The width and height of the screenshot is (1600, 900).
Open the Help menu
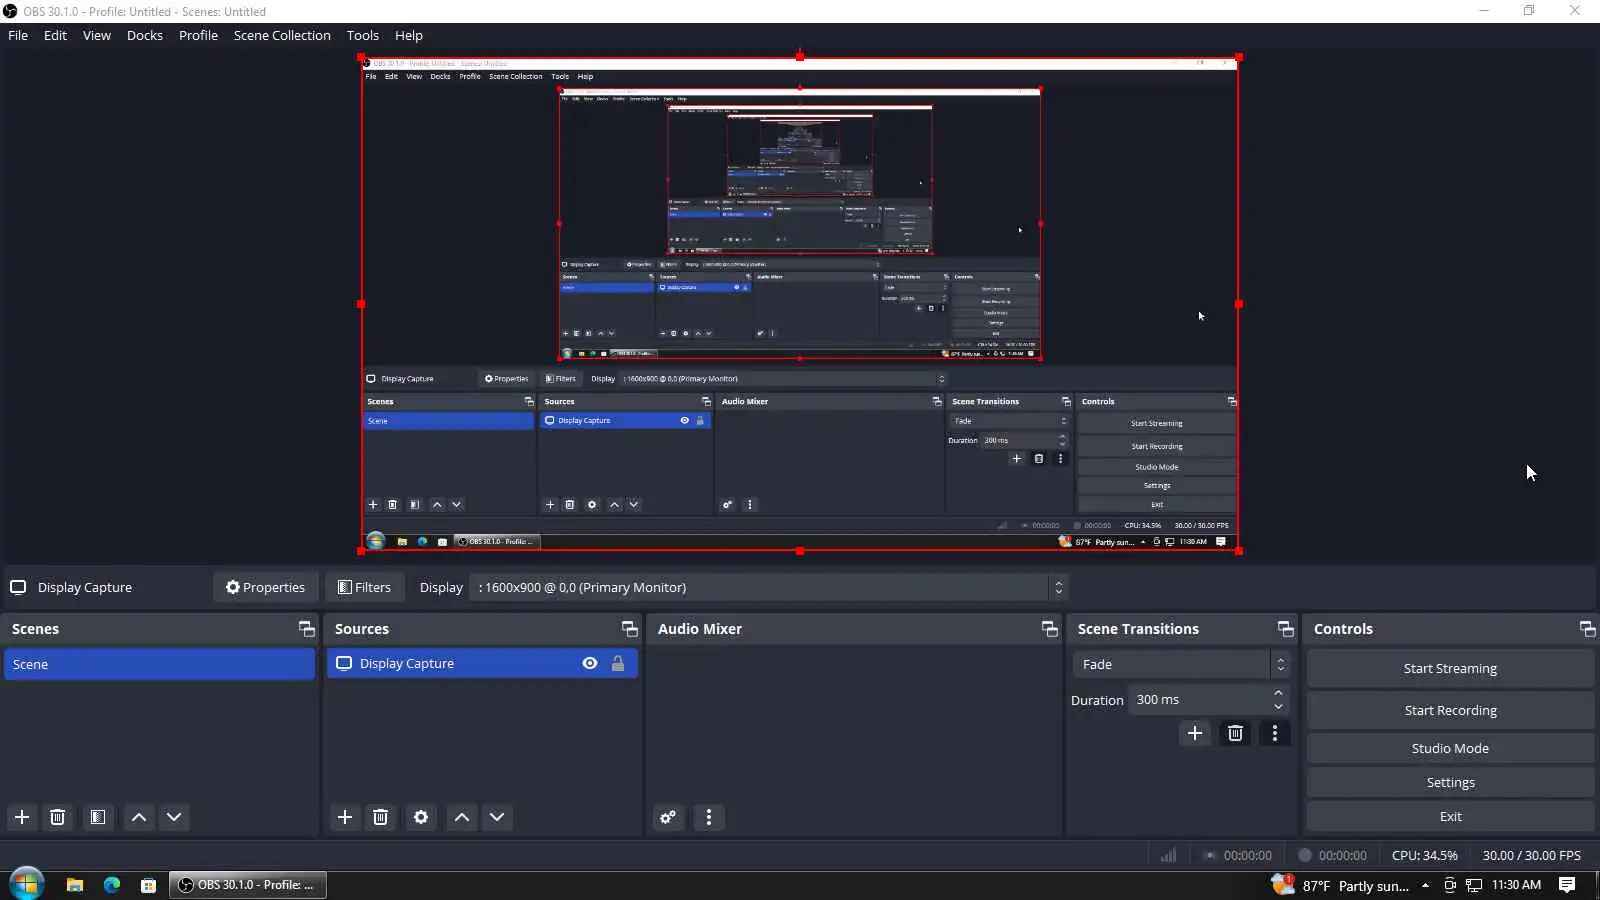tap(409, 35)
